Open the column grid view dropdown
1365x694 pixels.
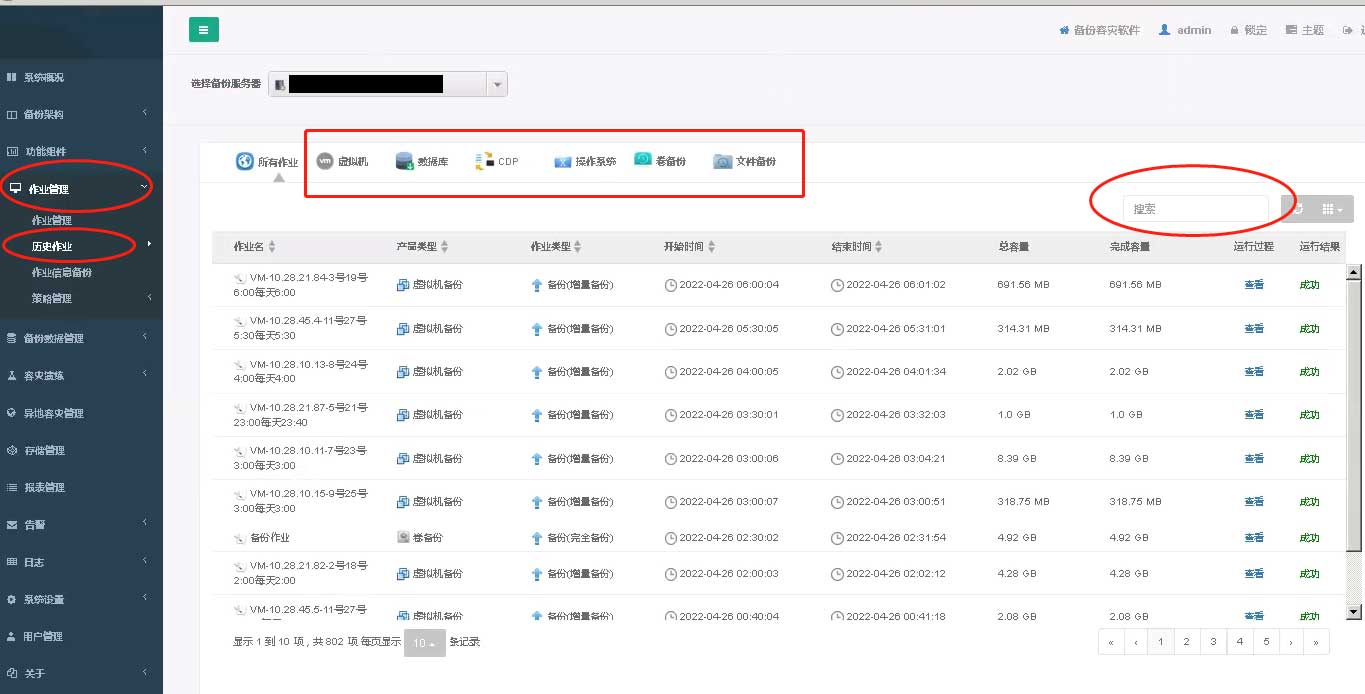[x=1332, y=209]
